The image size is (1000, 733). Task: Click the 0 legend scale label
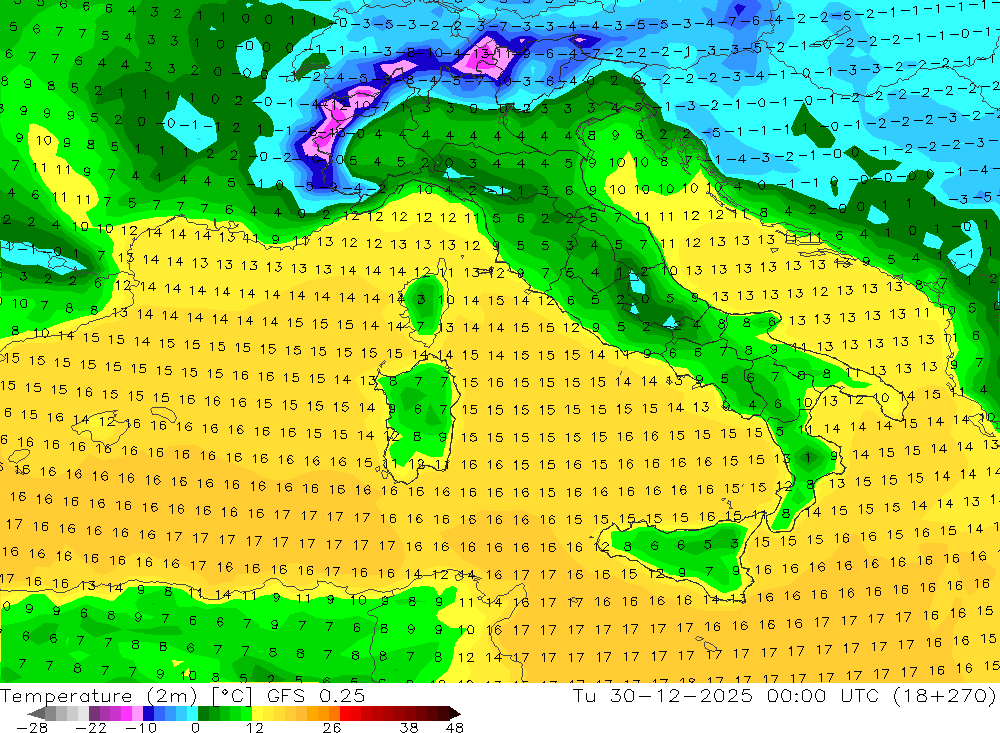tap(195, 727)
